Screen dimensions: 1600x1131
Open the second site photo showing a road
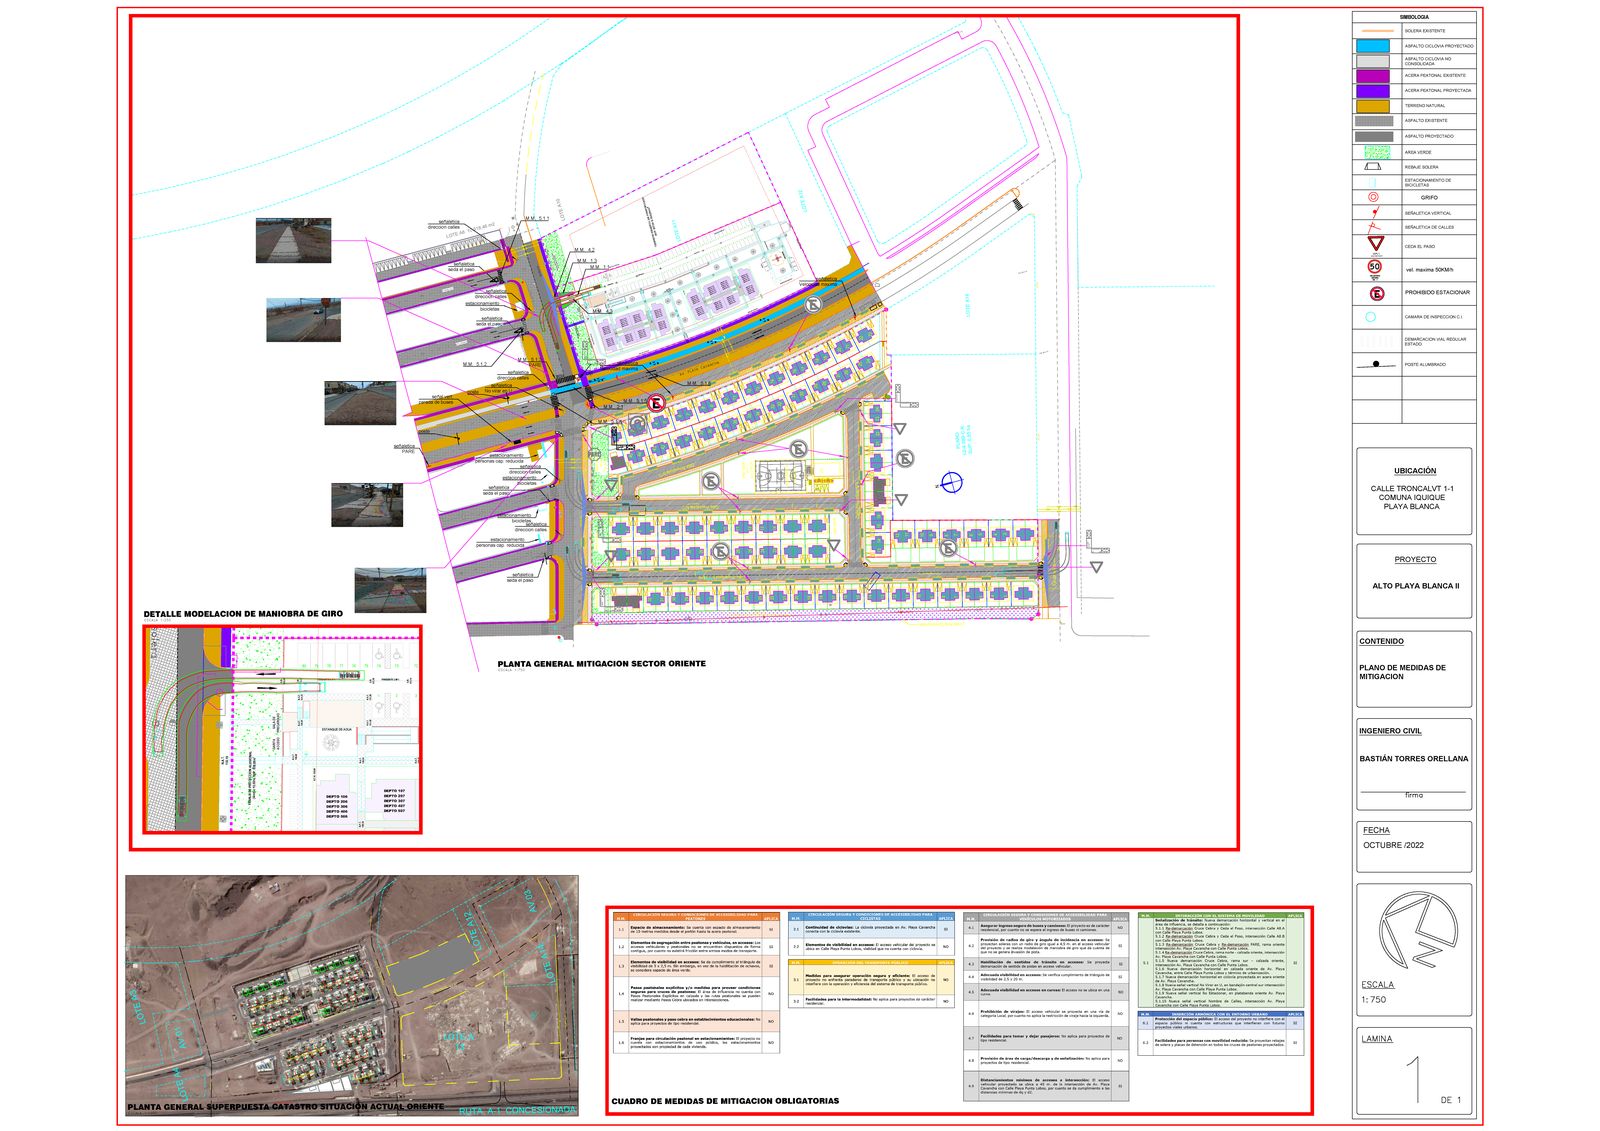click(304, 320)
